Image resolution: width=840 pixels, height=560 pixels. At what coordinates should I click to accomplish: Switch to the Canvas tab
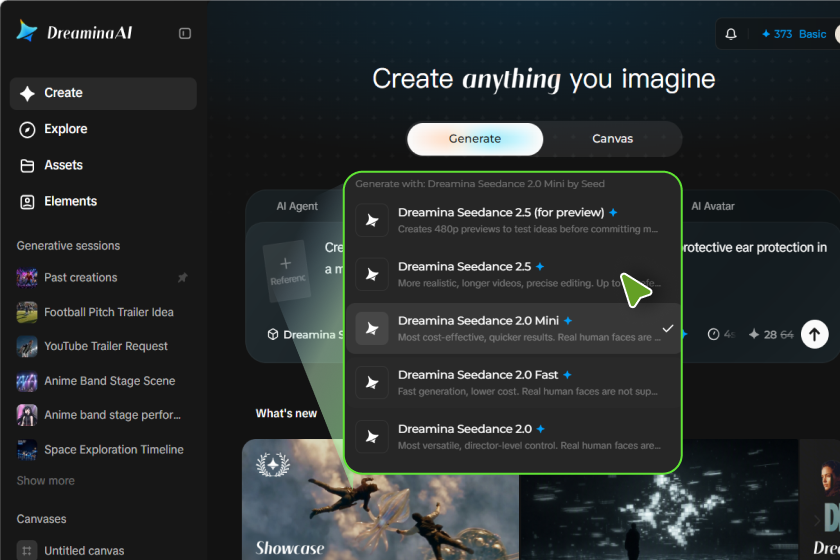[612, 139]
